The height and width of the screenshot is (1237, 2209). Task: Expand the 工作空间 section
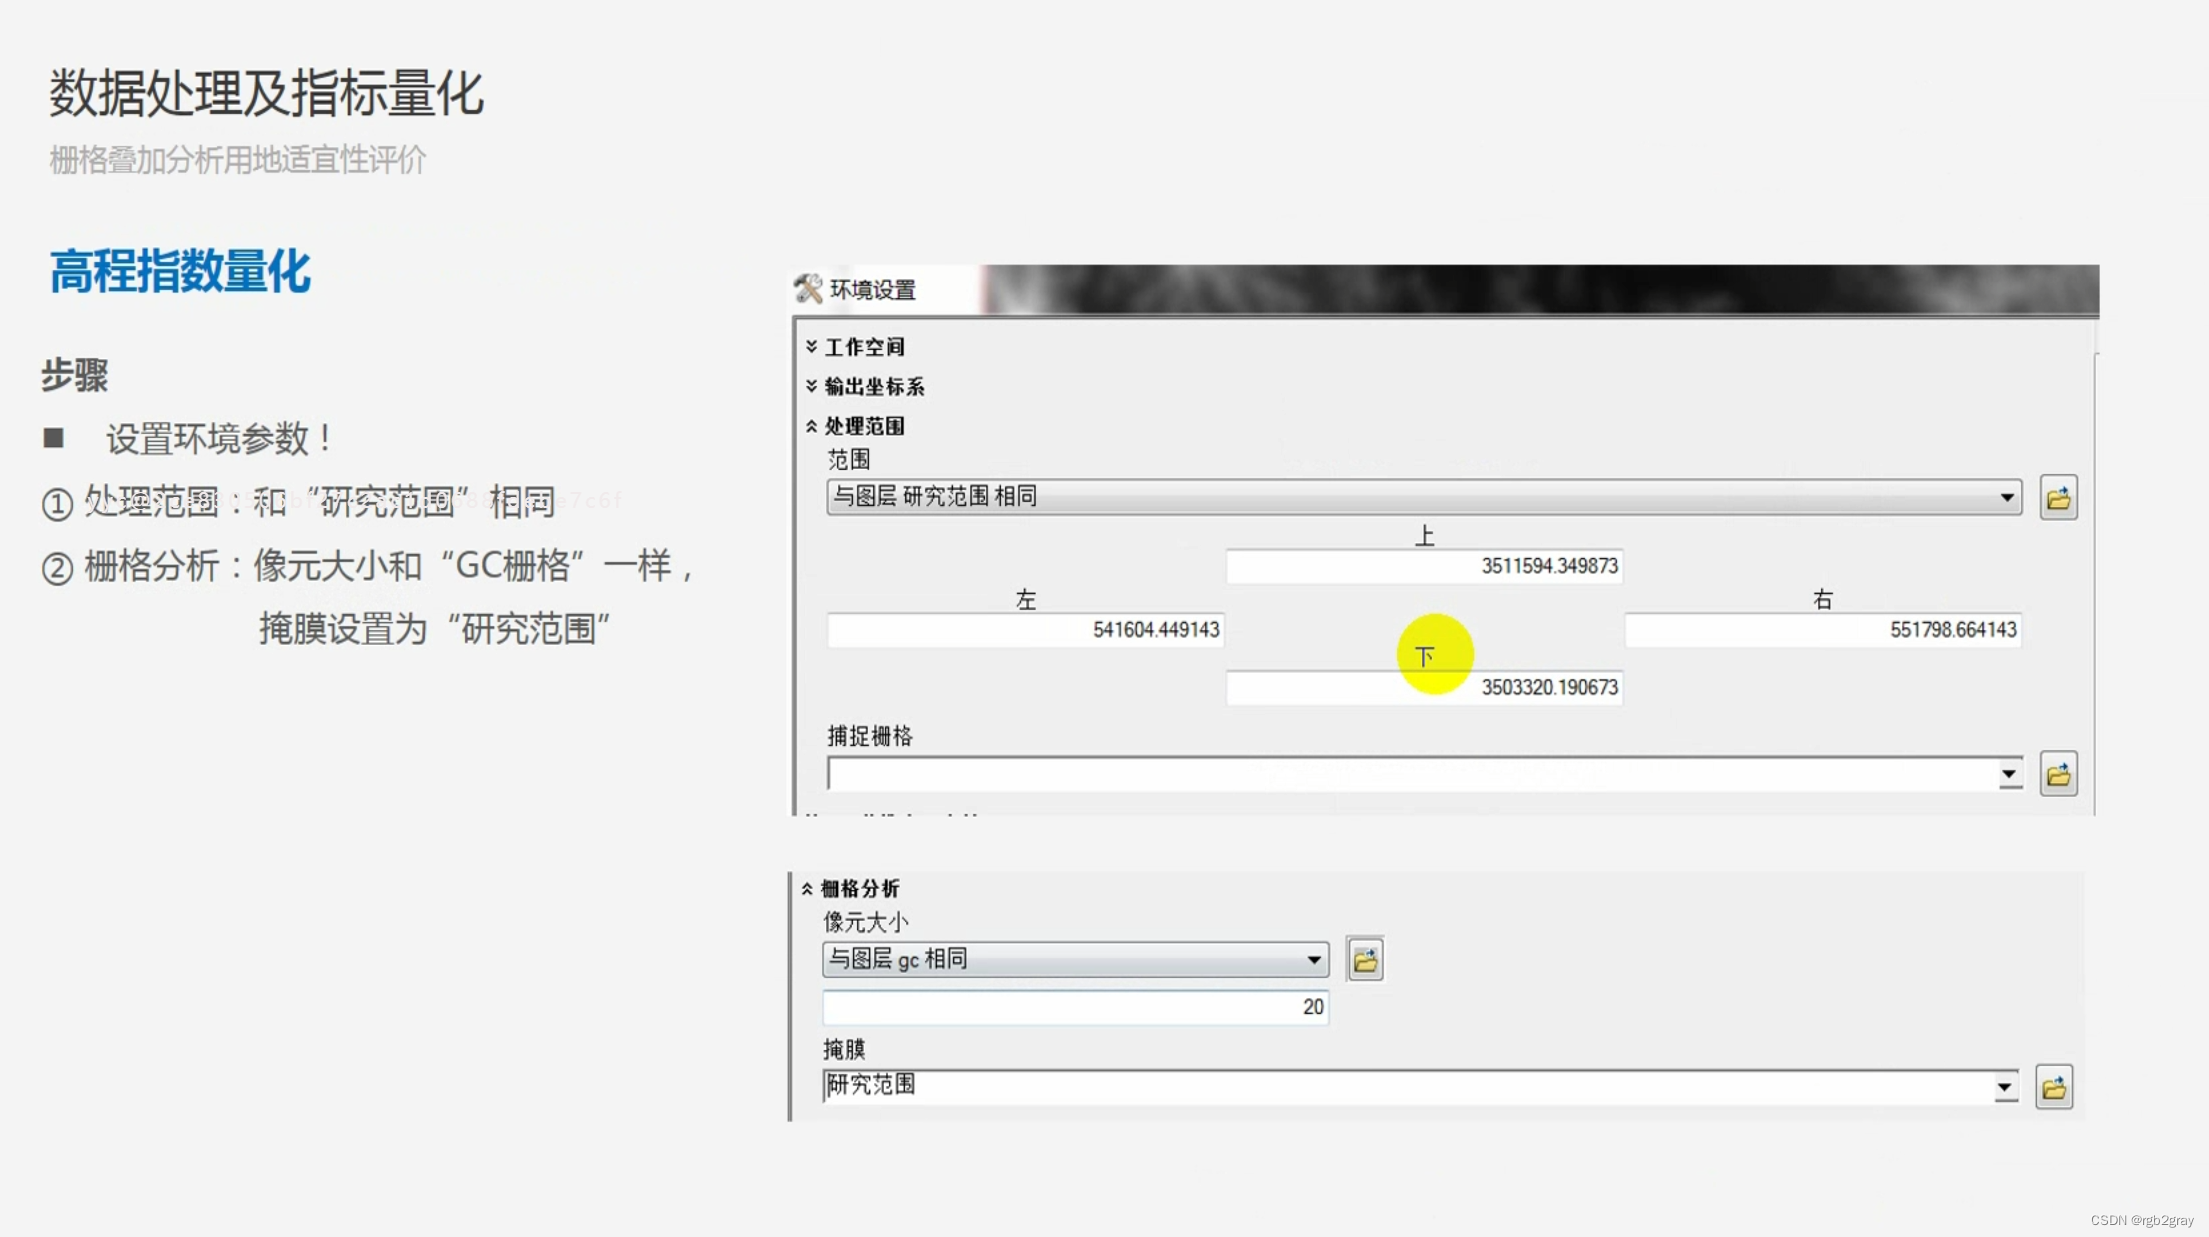[x=812, y=347]
